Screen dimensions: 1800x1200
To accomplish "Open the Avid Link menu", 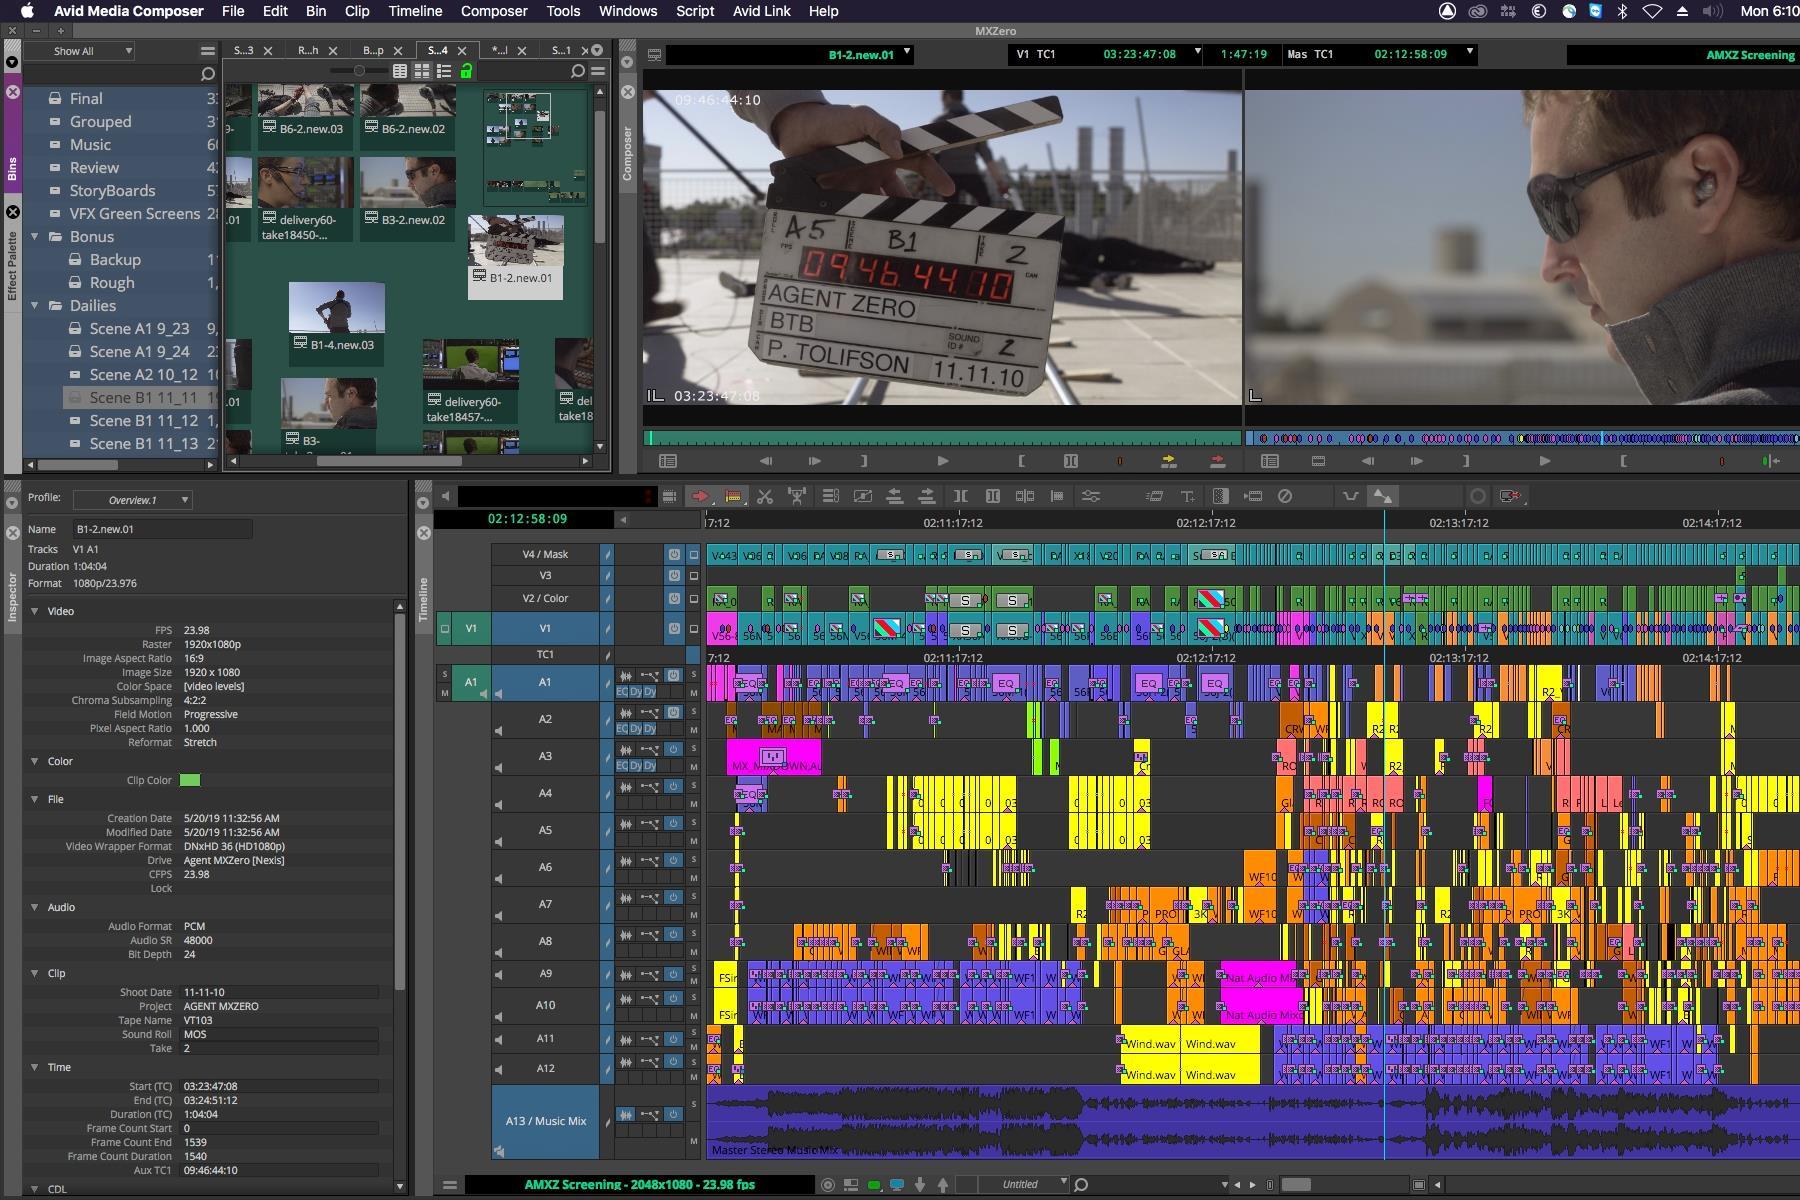I will pyautogui.click(x=761, y=11).
